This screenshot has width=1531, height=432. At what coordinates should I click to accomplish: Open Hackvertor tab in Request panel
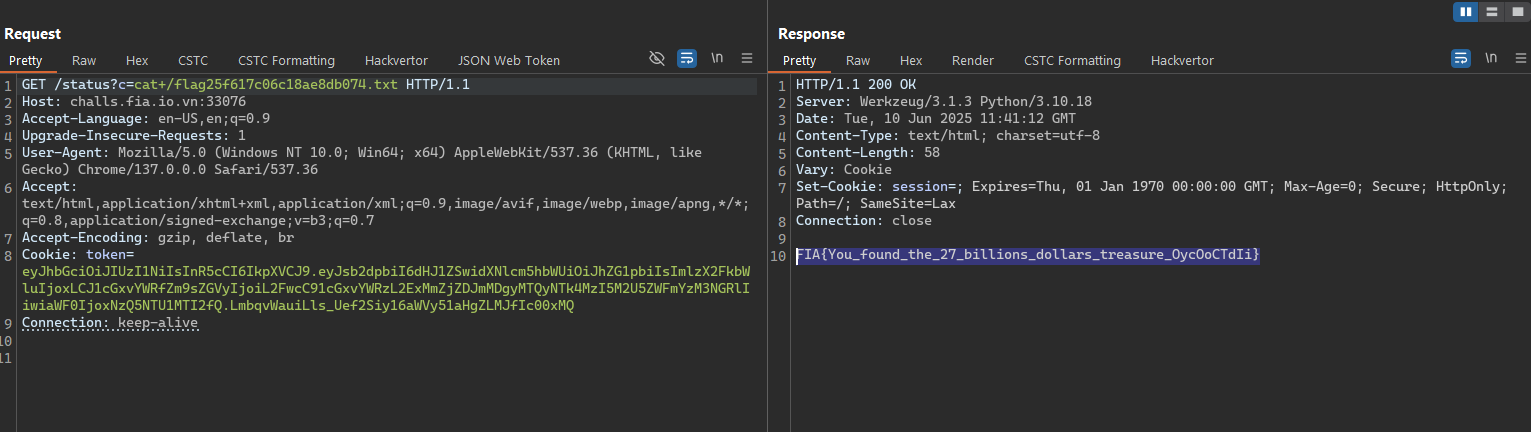[396, 60]
